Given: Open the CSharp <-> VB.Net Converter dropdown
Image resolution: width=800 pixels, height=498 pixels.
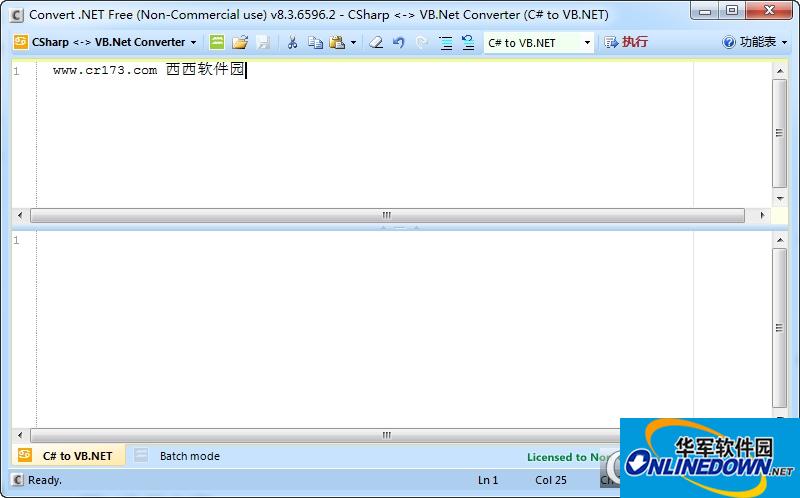Looking at the screenshot, I should pyautogui.click(x=105, y=42).
